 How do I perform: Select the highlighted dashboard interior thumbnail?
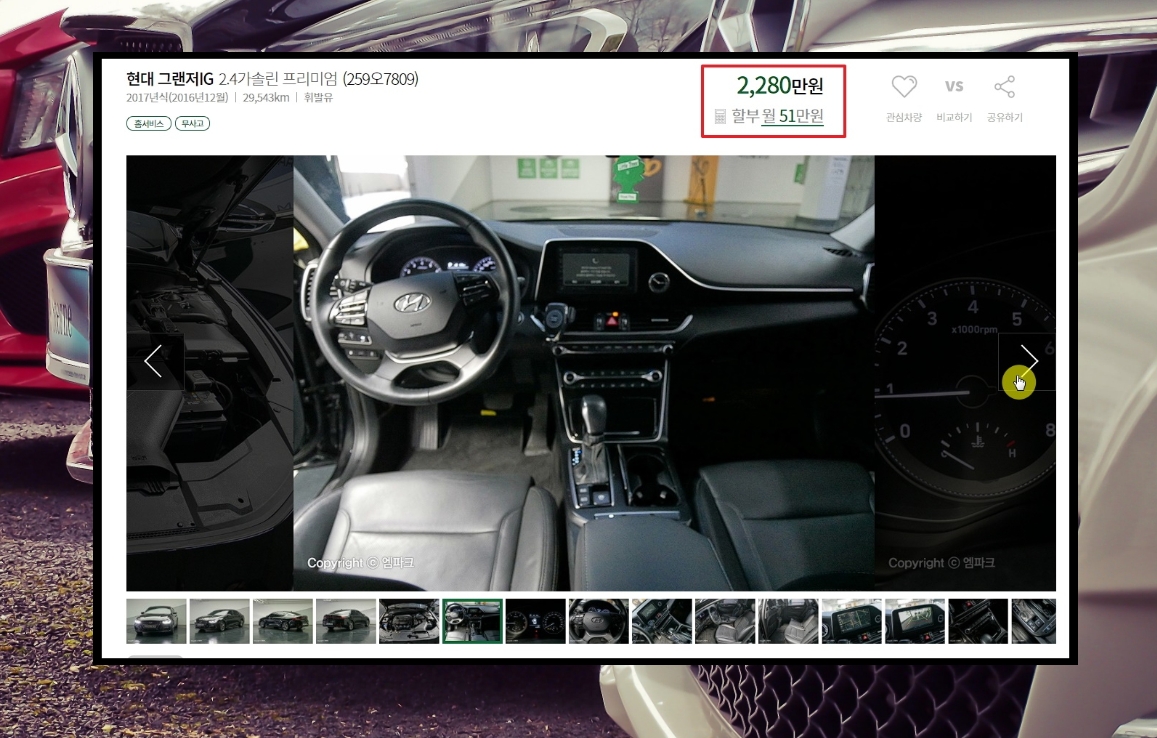472,621
